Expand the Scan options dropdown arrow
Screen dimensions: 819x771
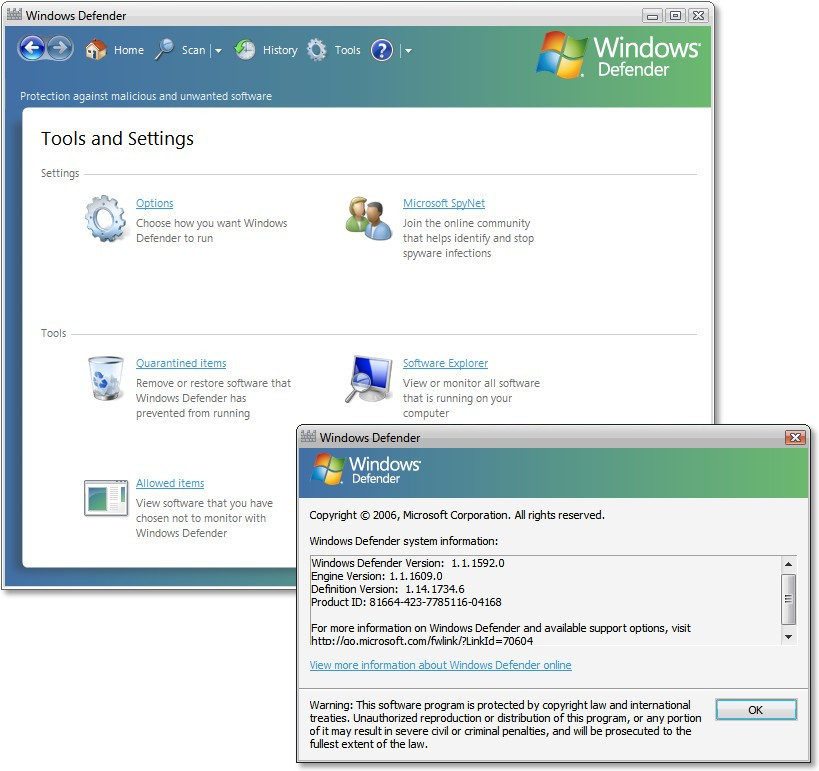coord(218,51)
